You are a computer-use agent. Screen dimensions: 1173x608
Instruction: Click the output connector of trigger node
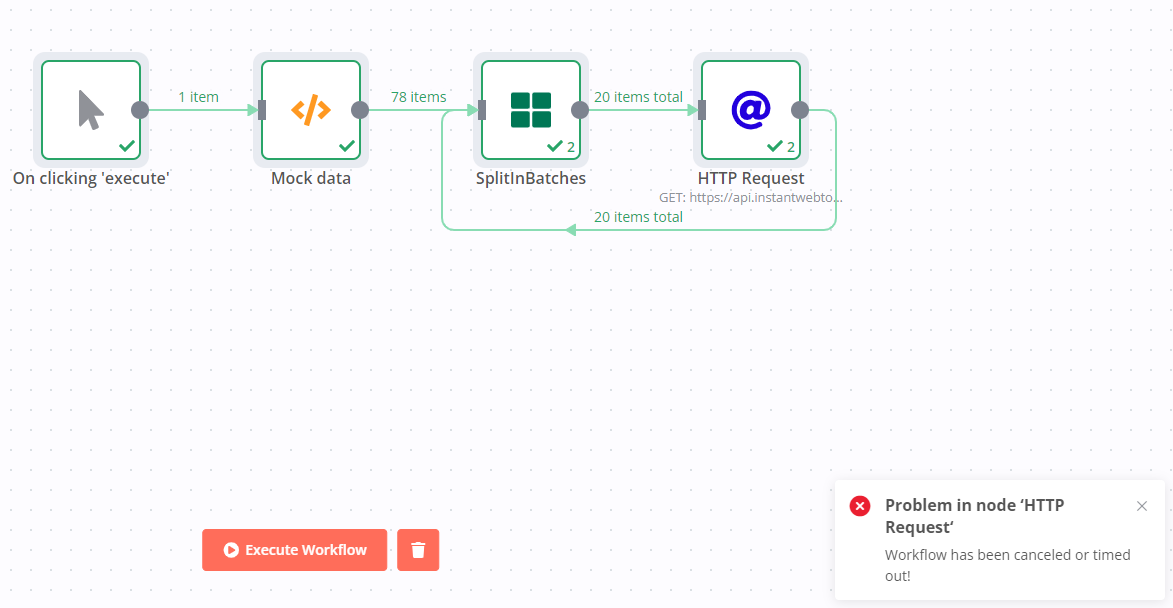(x=140, y=110)
